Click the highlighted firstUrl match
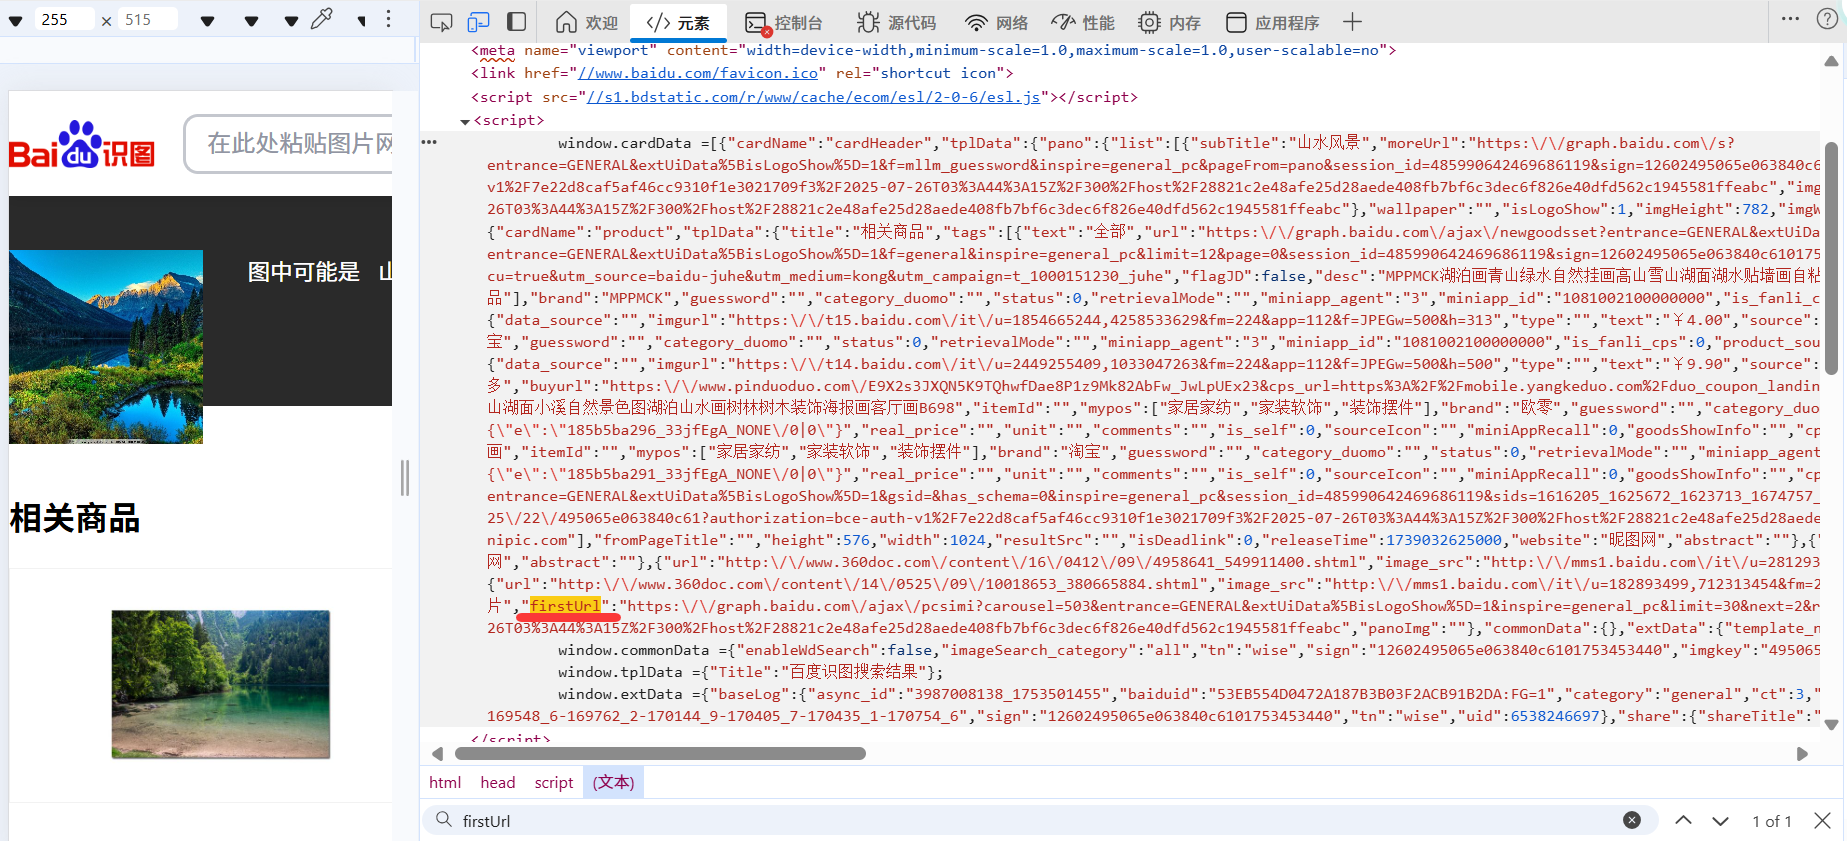 [565, 606]
